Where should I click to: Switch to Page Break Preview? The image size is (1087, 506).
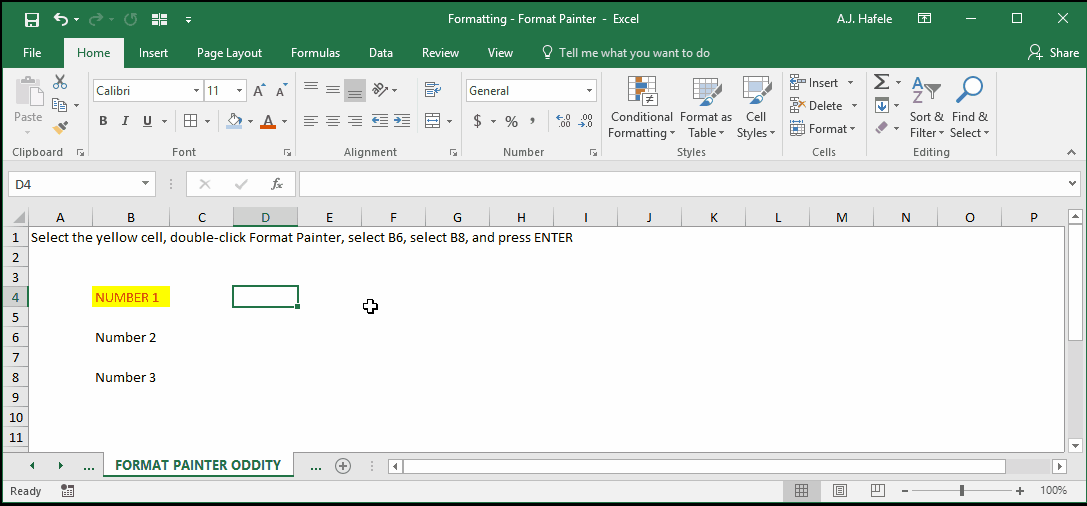pyautogui.click(x=876, y=491)
